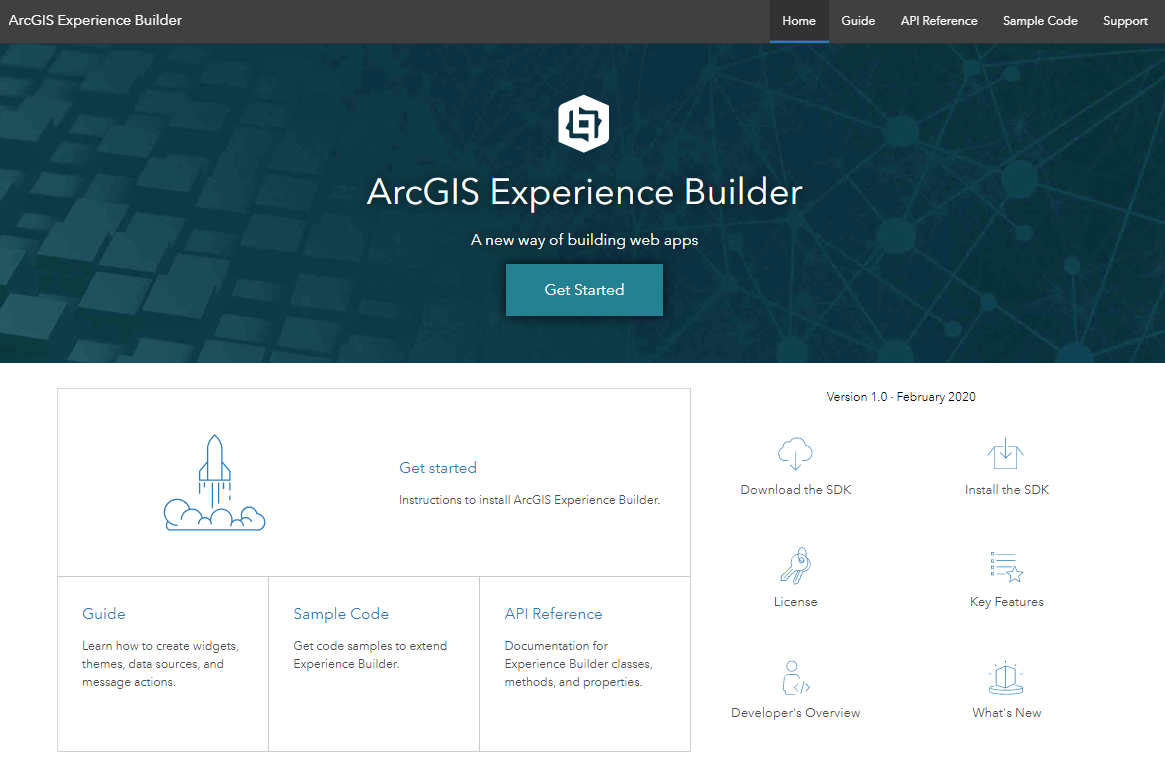Click 'A new way of building web apps'
The width and height of the screenshot is (1165, 766).
click(584, 240)
